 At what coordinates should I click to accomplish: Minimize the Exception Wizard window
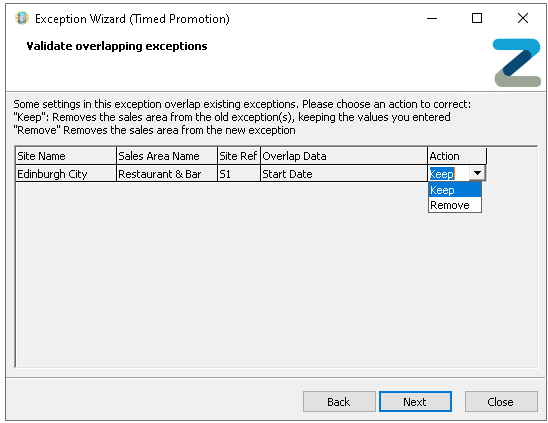[432, 18]
